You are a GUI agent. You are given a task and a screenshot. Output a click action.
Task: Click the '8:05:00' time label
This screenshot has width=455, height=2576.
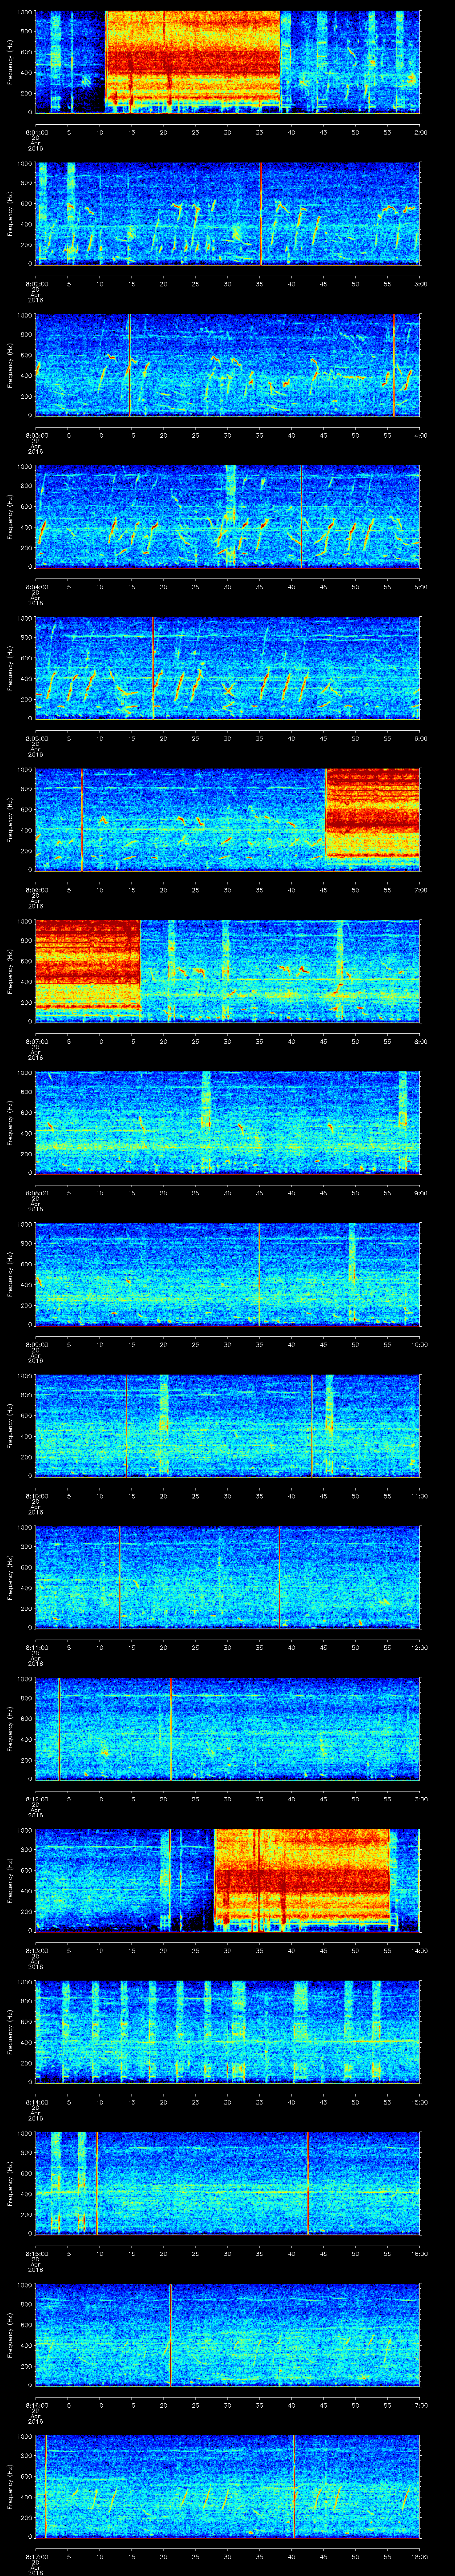(x=36, y=738)
